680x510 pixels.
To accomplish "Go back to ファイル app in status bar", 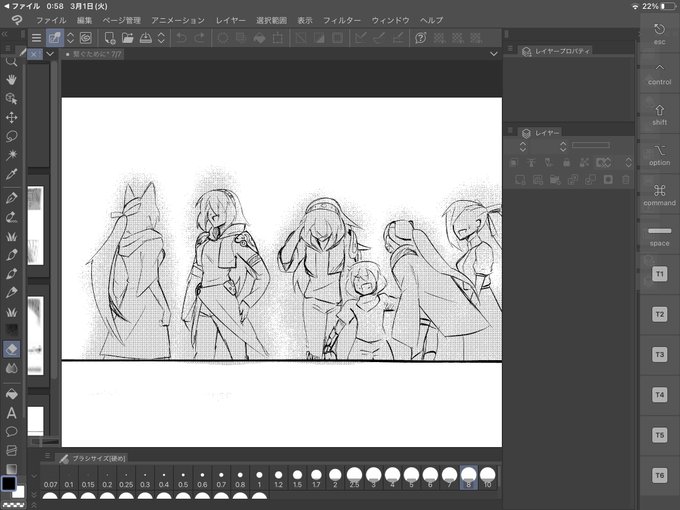I will coord(22,6).
